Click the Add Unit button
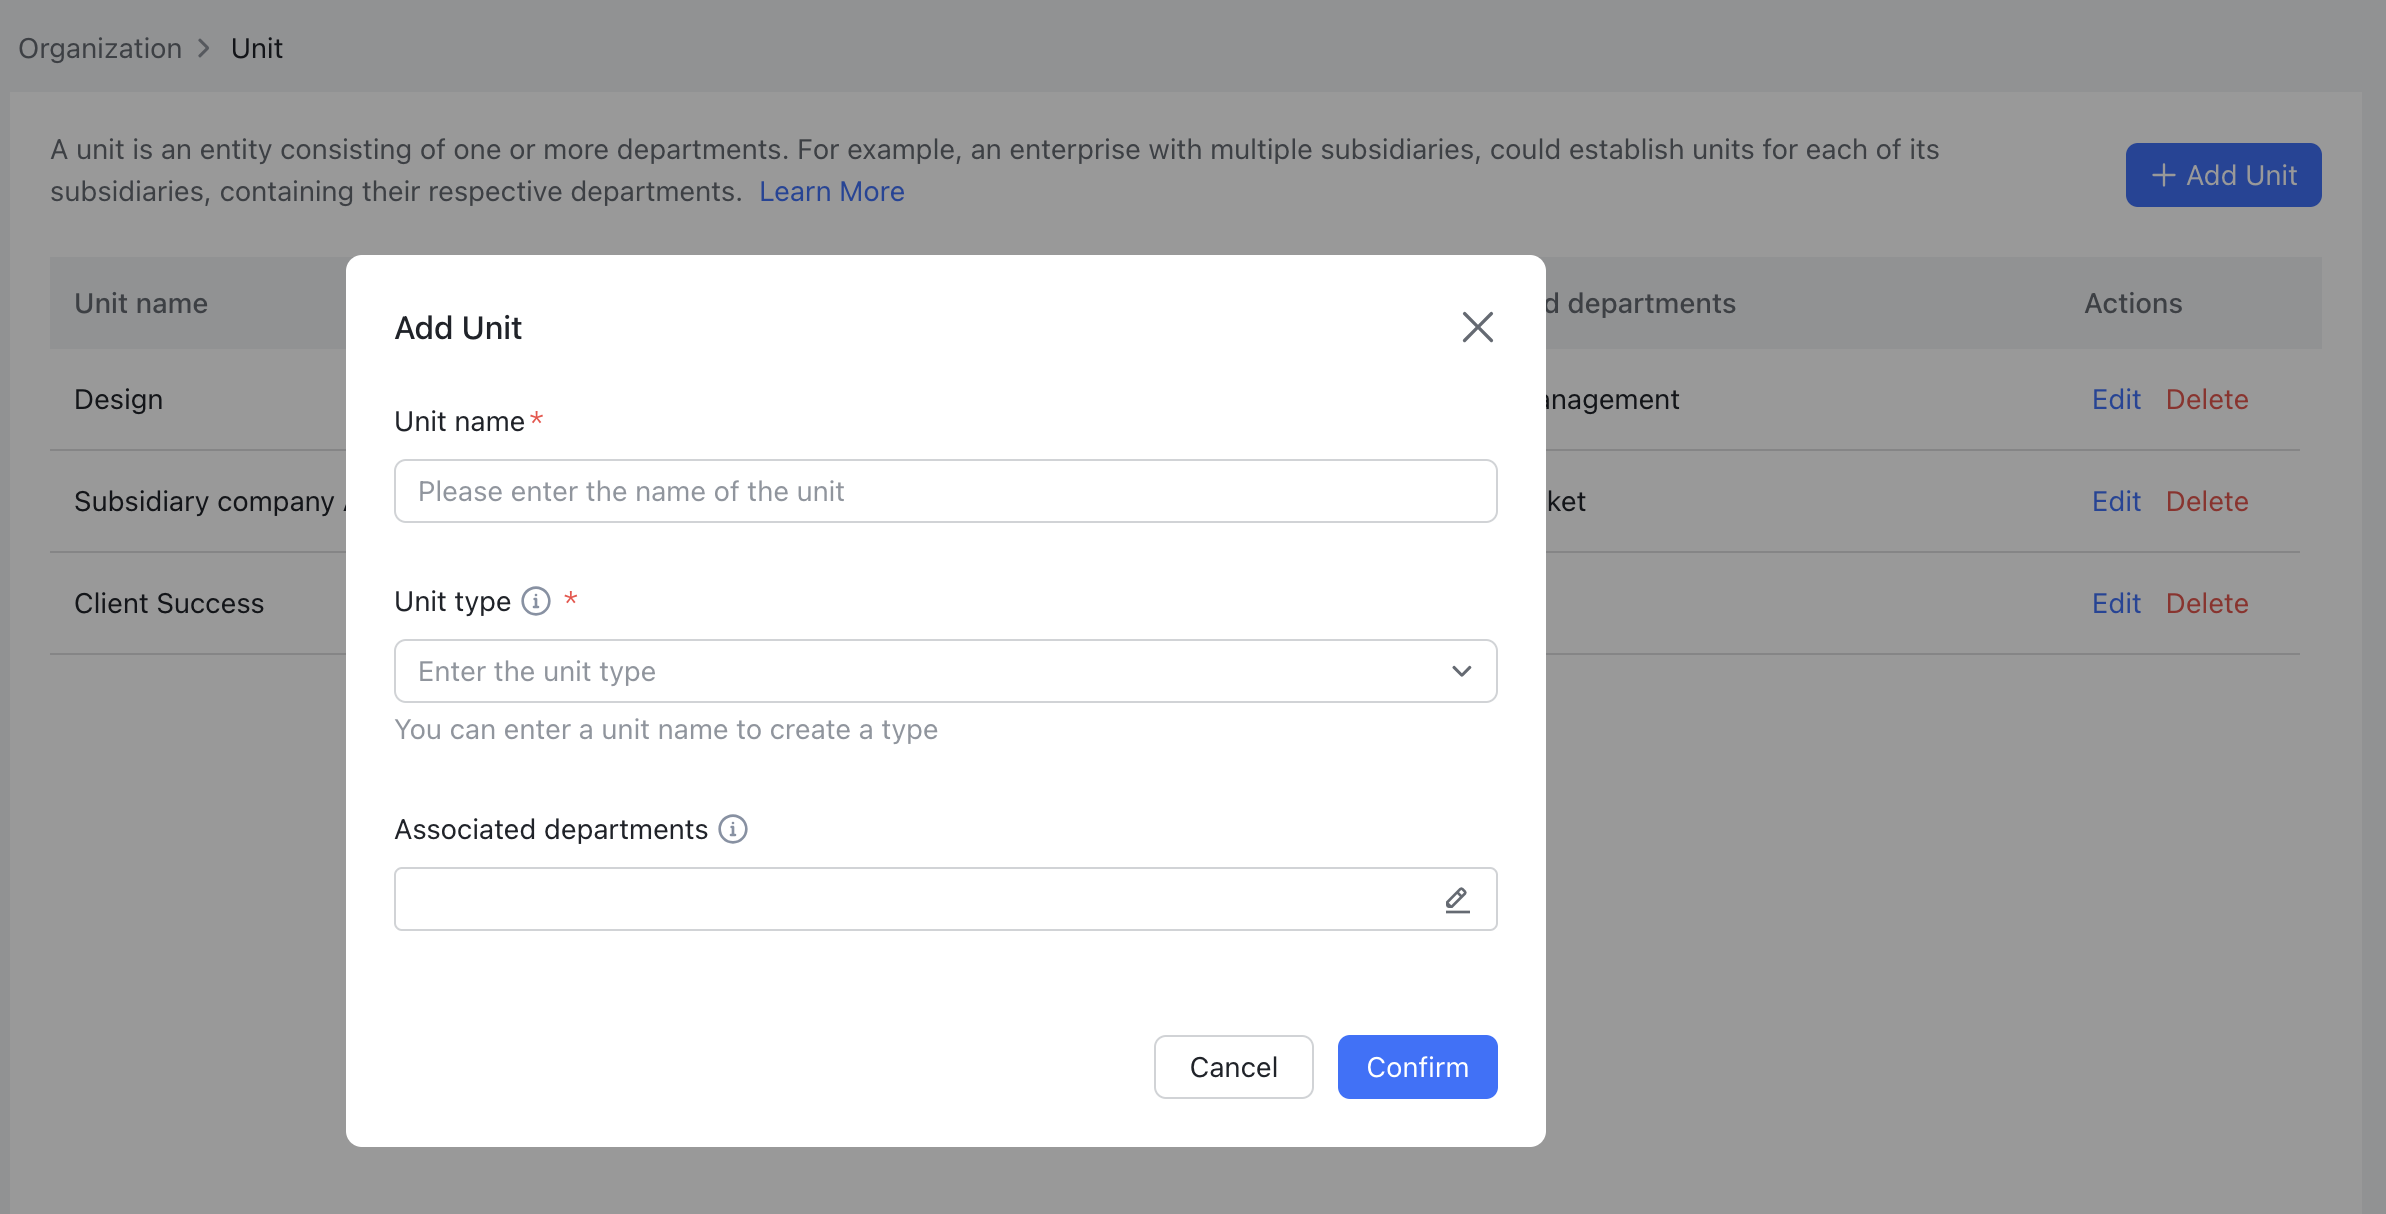This screenshot has height=1214, width=2386. (2222, 175)
